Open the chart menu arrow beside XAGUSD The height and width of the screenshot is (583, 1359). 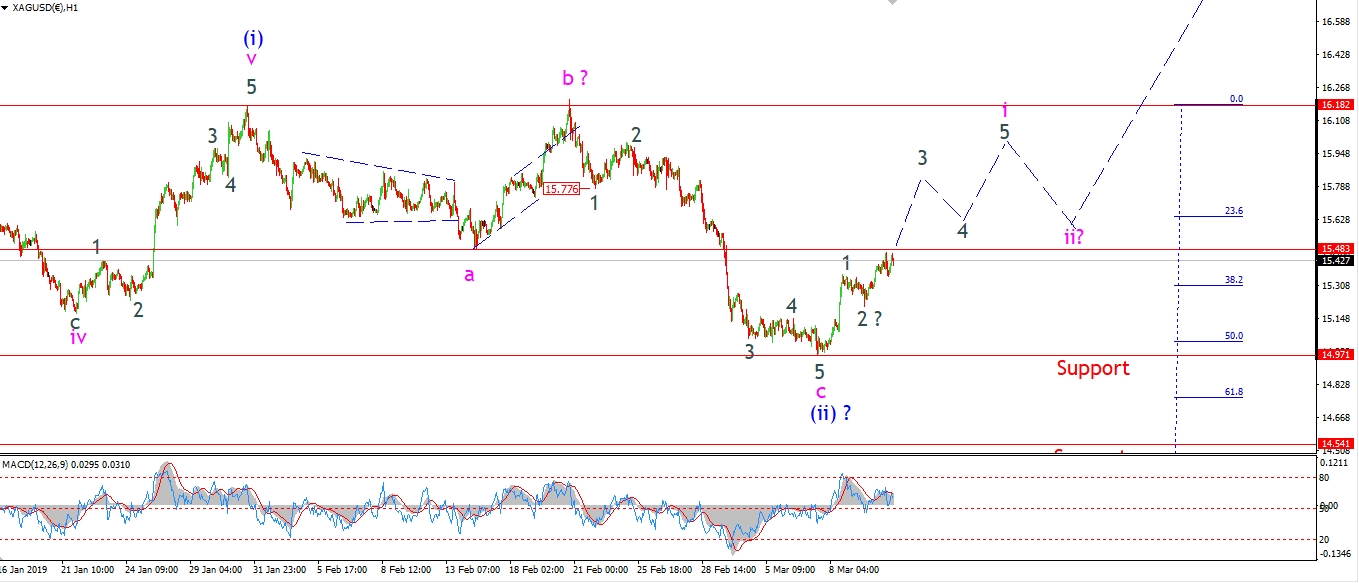[x=6, y=7]
